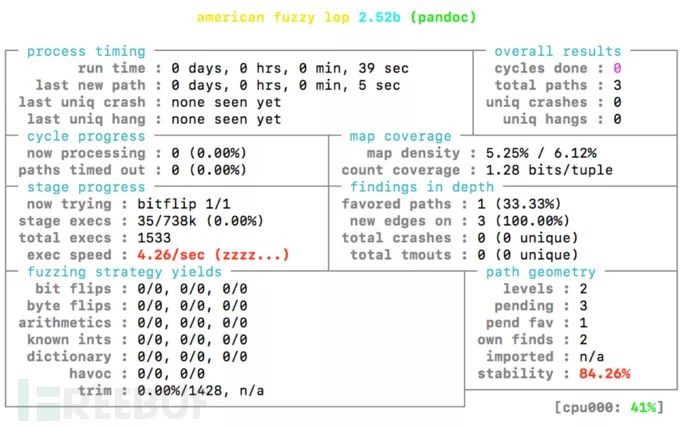Select the 'dictionary' yields row

[x=137, y=357]
